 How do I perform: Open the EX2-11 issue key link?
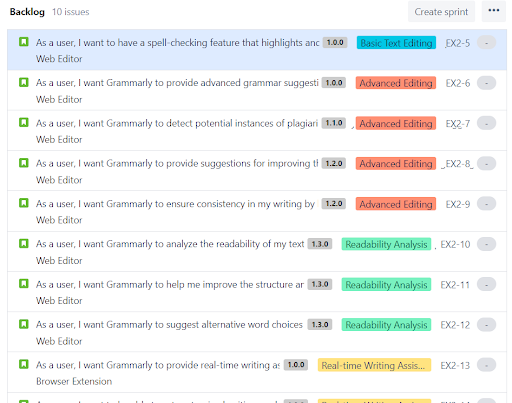click(455, 285)
